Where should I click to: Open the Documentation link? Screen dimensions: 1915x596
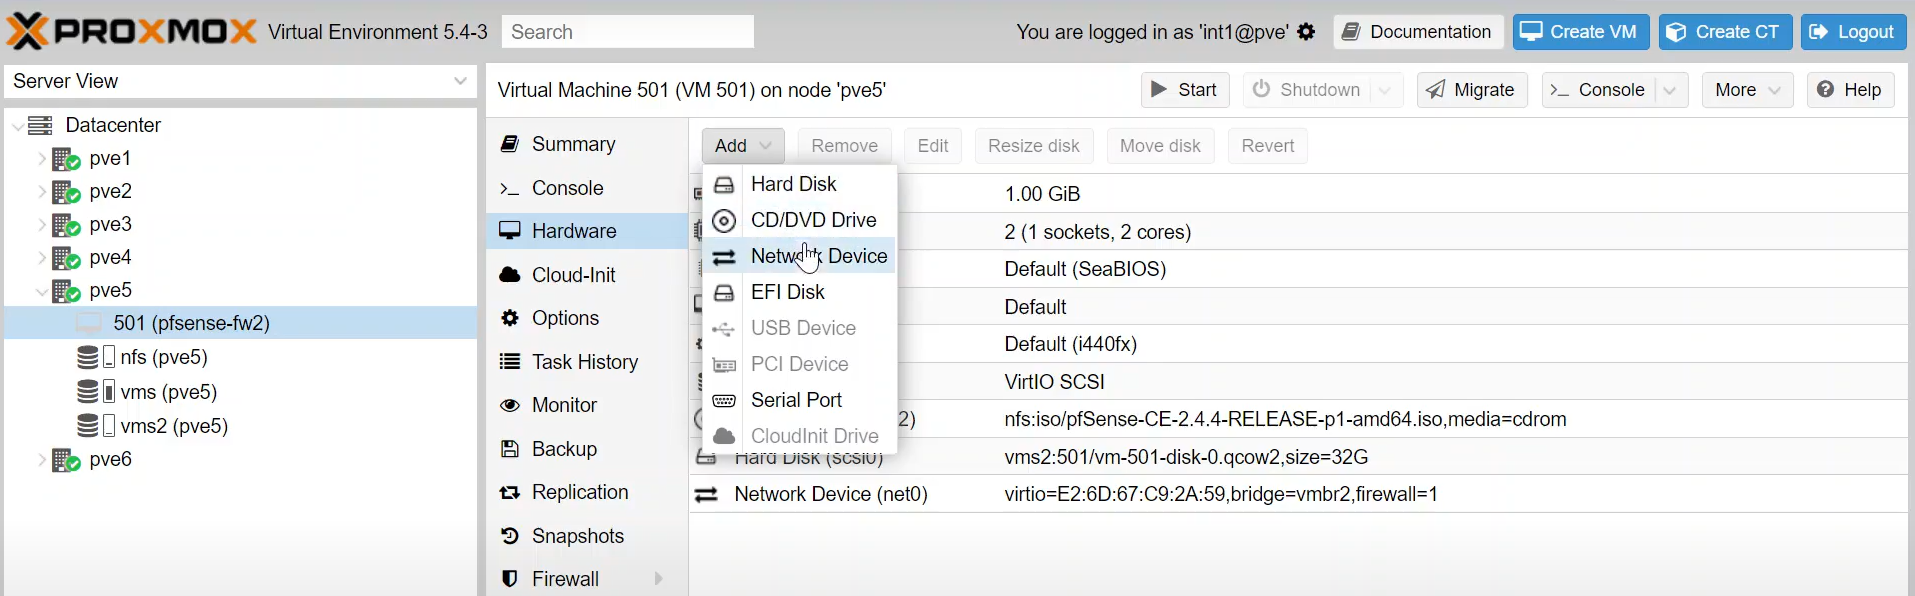[1418, 32]
